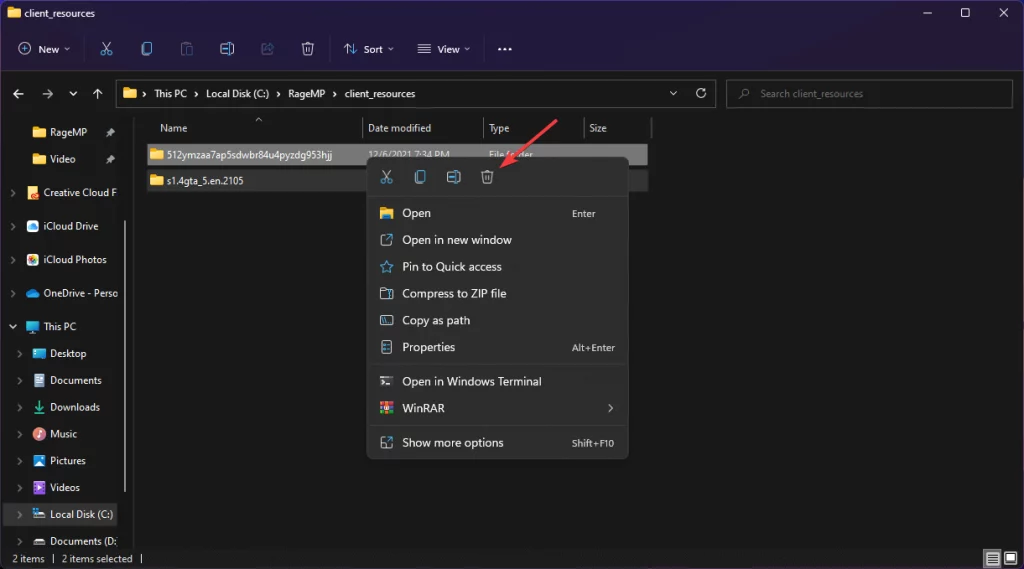Click the Delete trash icon in the top toolbar
This screenshot has width=1024, height=569.
click(308, 49)
